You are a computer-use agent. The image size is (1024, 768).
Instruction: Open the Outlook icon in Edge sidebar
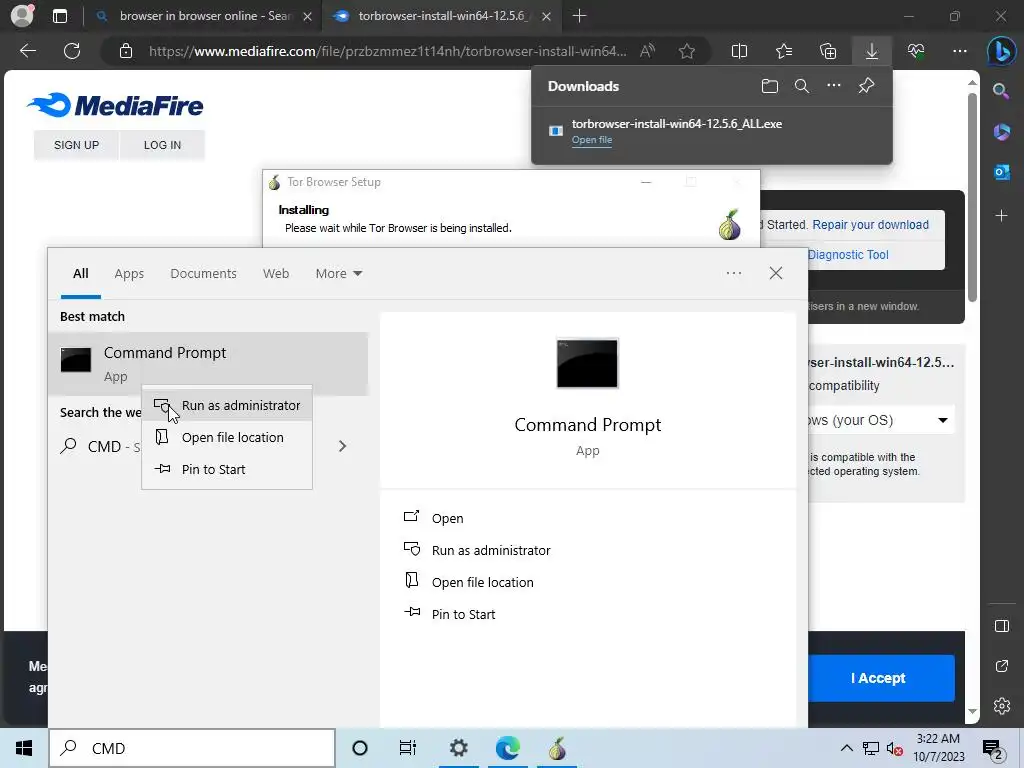click(1001, 172)
